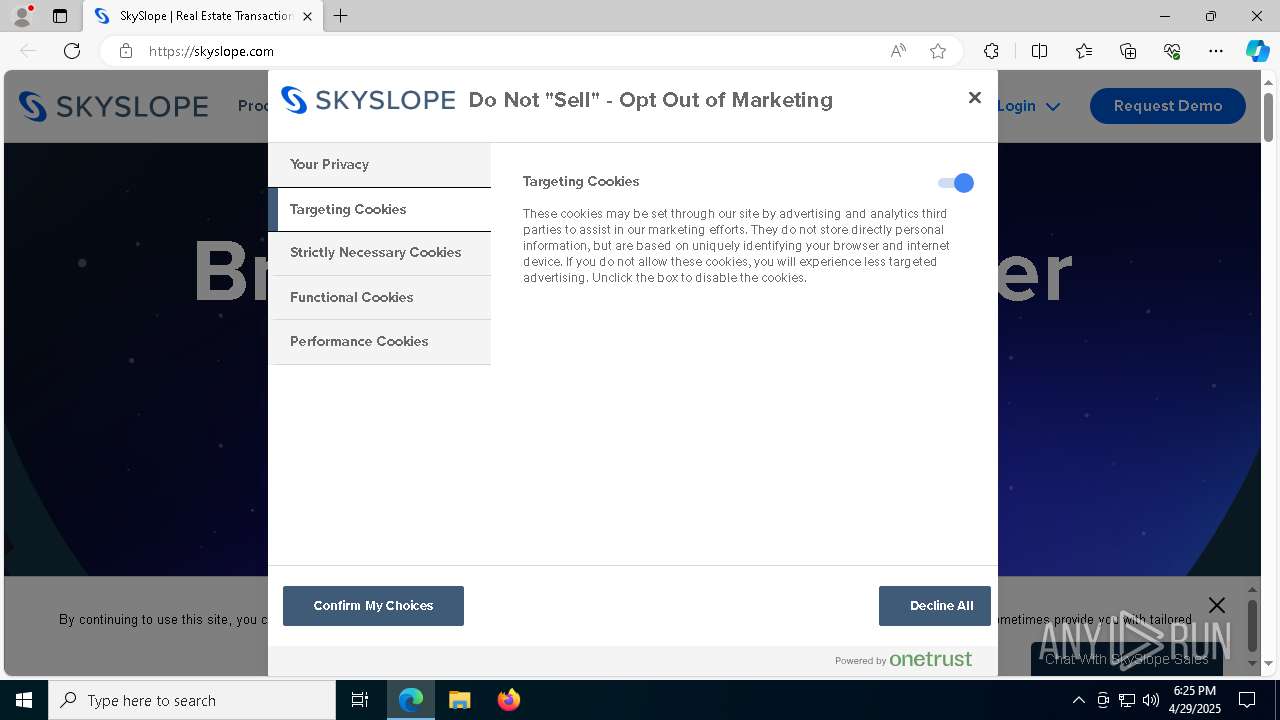Open Copilot sidebar
This screenshot has height=720, width=1280.
(x=1257, y=51)
